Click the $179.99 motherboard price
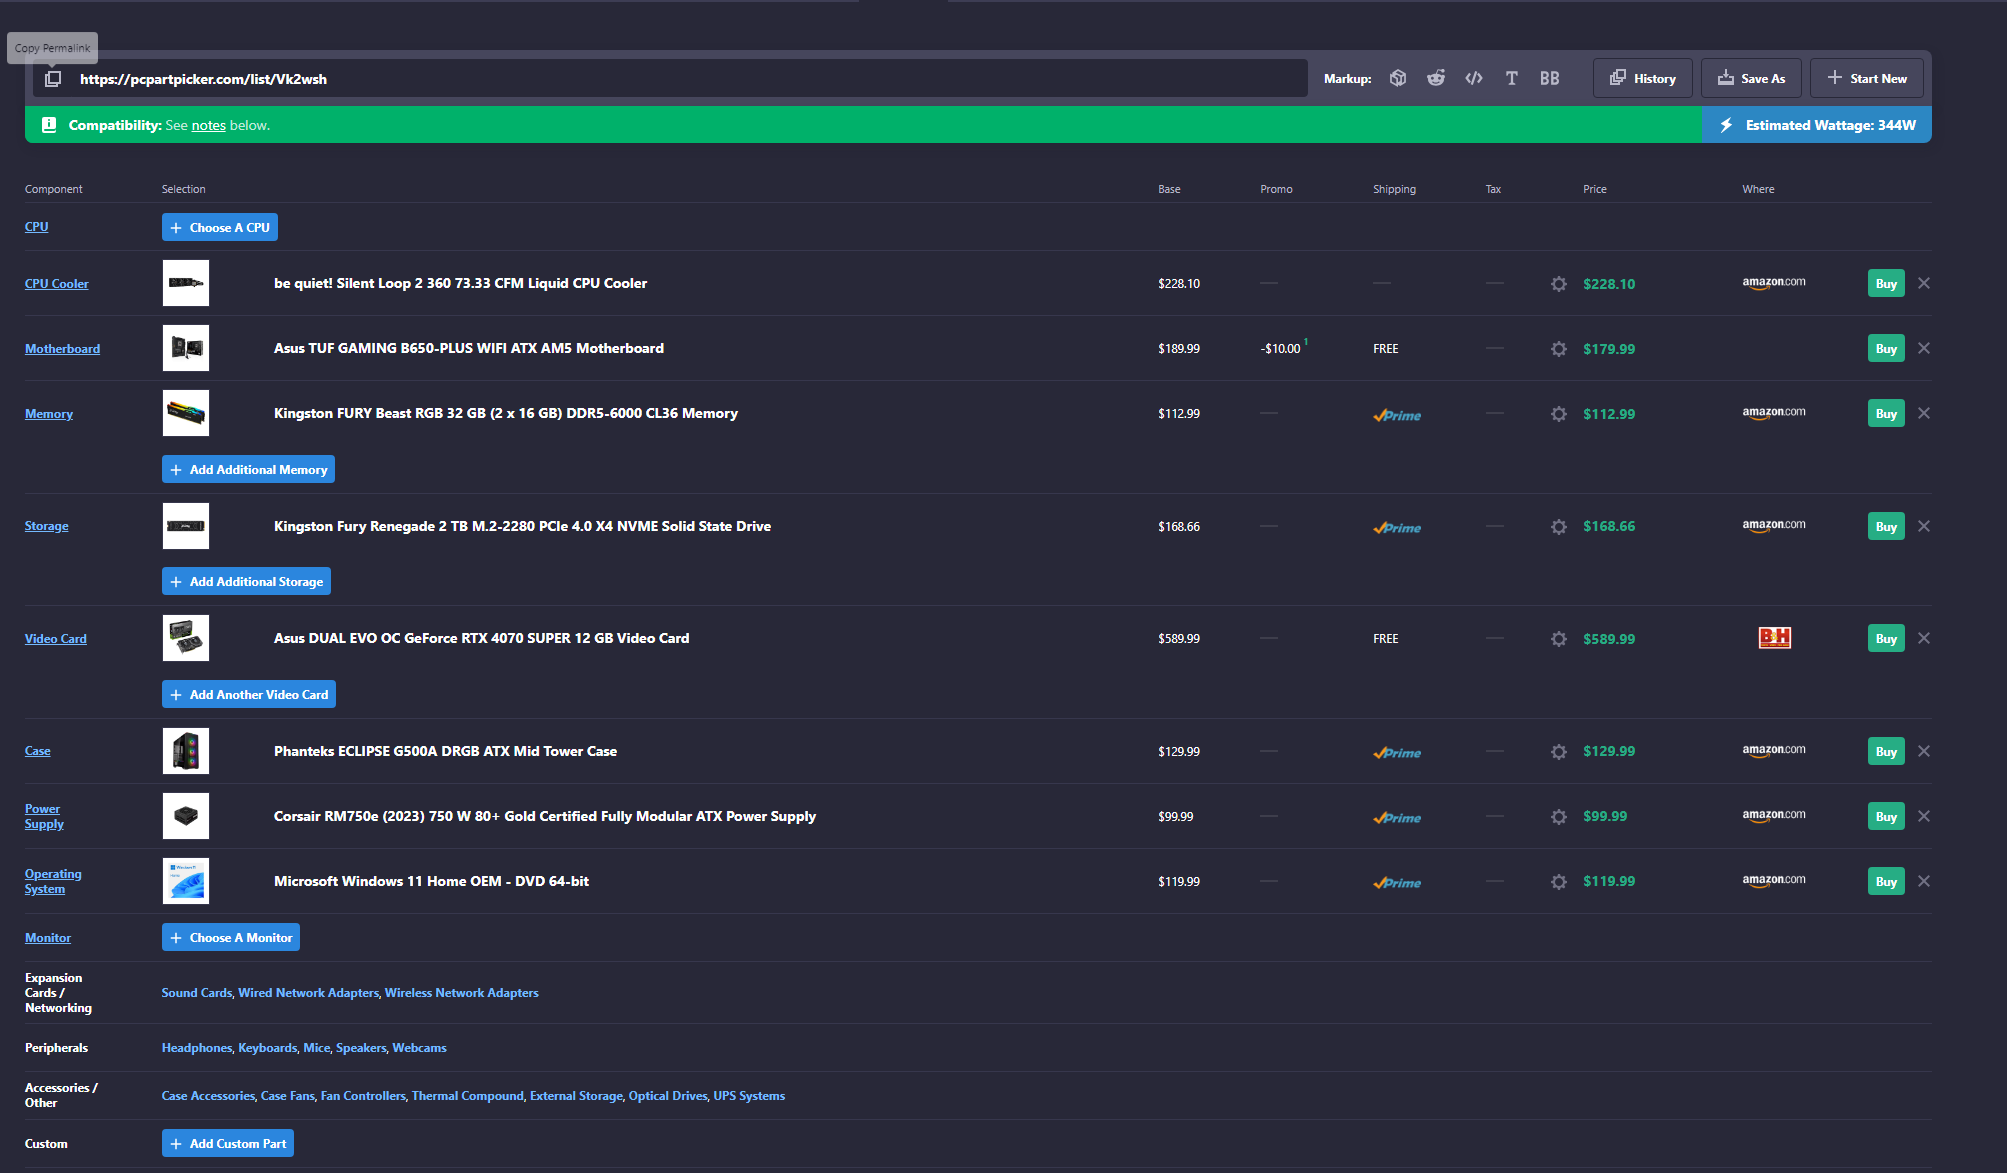 [1609, 349]
